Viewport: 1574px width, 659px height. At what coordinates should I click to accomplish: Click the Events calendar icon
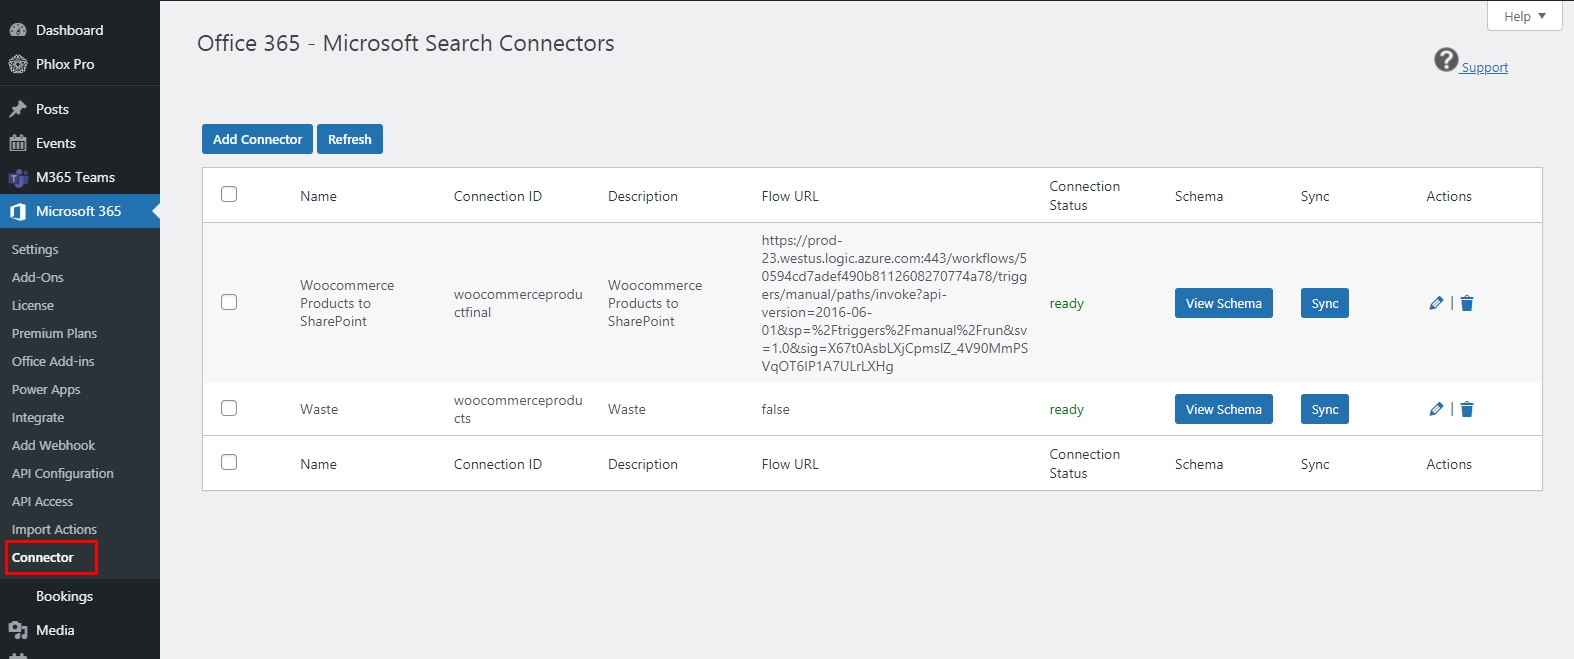(18, 143)
